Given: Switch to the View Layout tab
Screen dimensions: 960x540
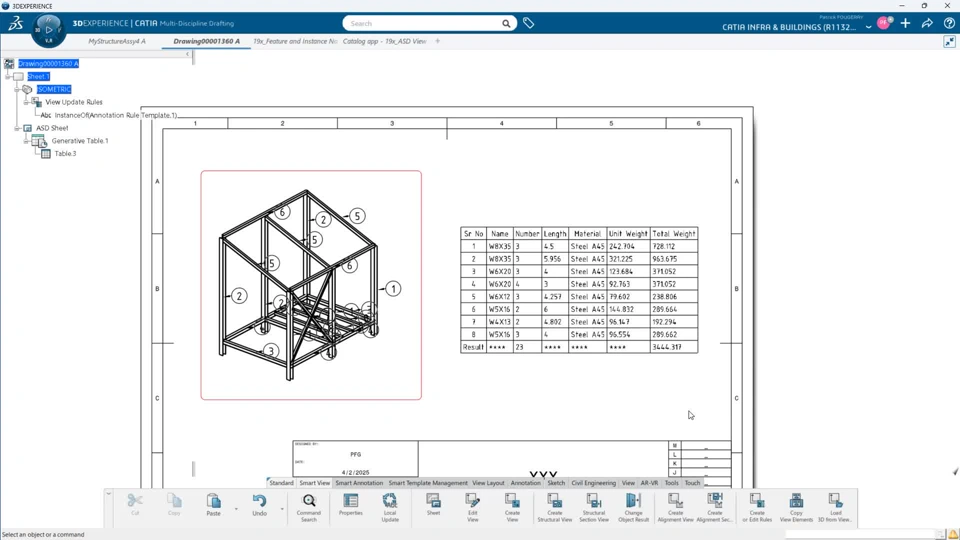Looking at the screenshot, I should (x=489, y=483).
